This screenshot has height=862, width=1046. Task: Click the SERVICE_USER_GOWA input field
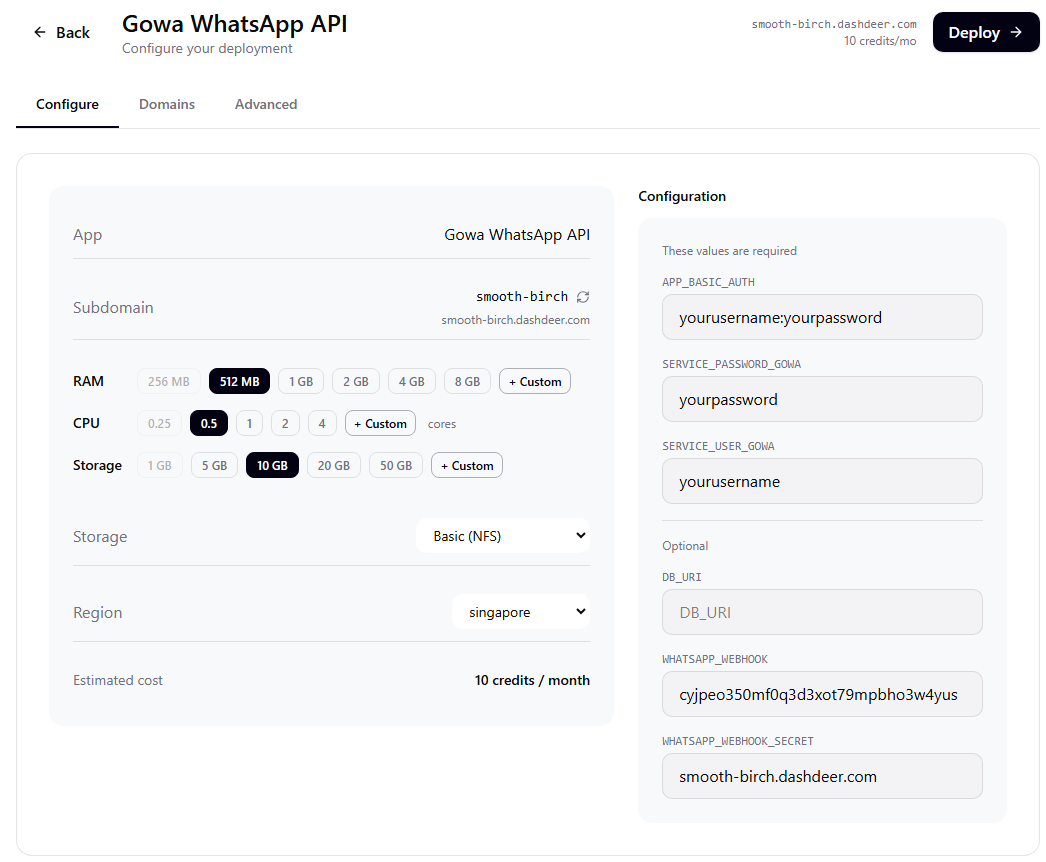822,482
